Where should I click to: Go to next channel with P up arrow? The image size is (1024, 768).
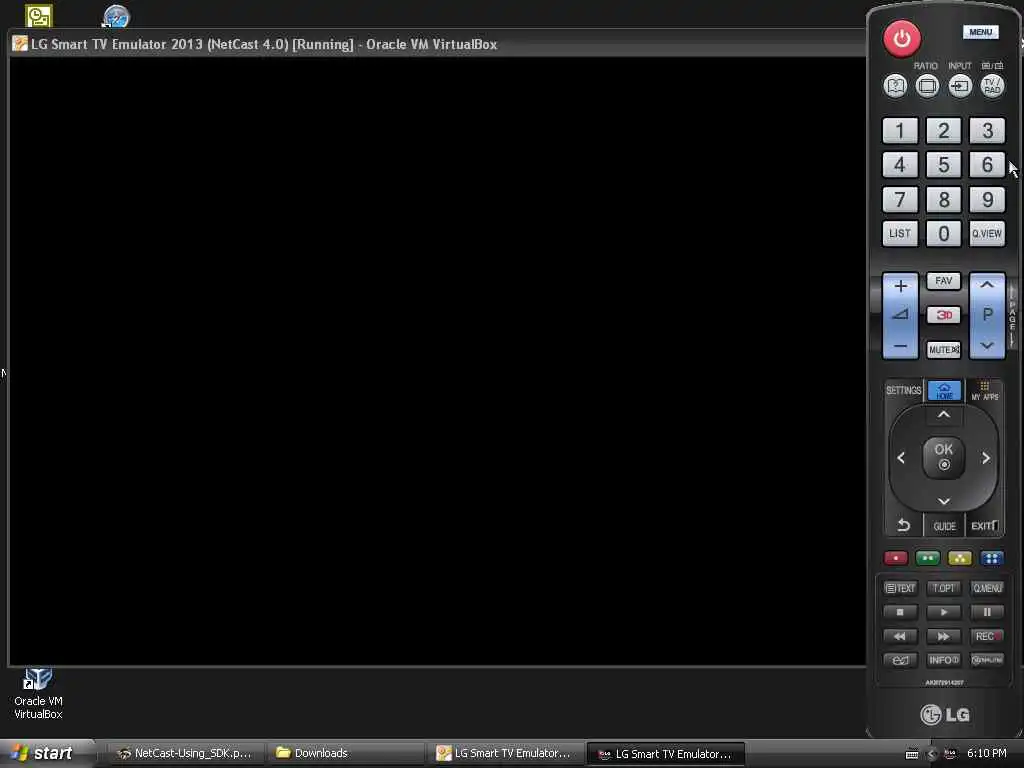point(987,285)
